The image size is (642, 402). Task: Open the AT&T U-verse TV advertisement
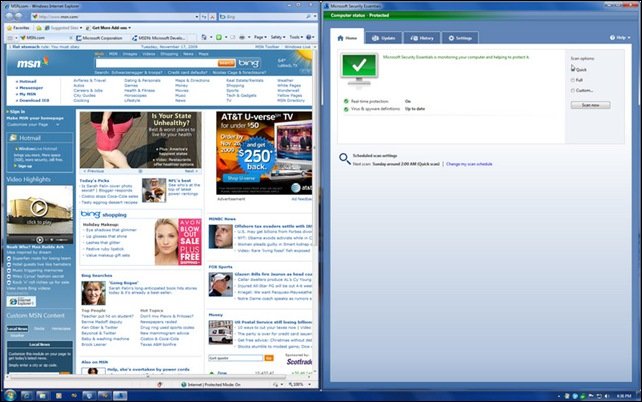[x=264, y=153]
